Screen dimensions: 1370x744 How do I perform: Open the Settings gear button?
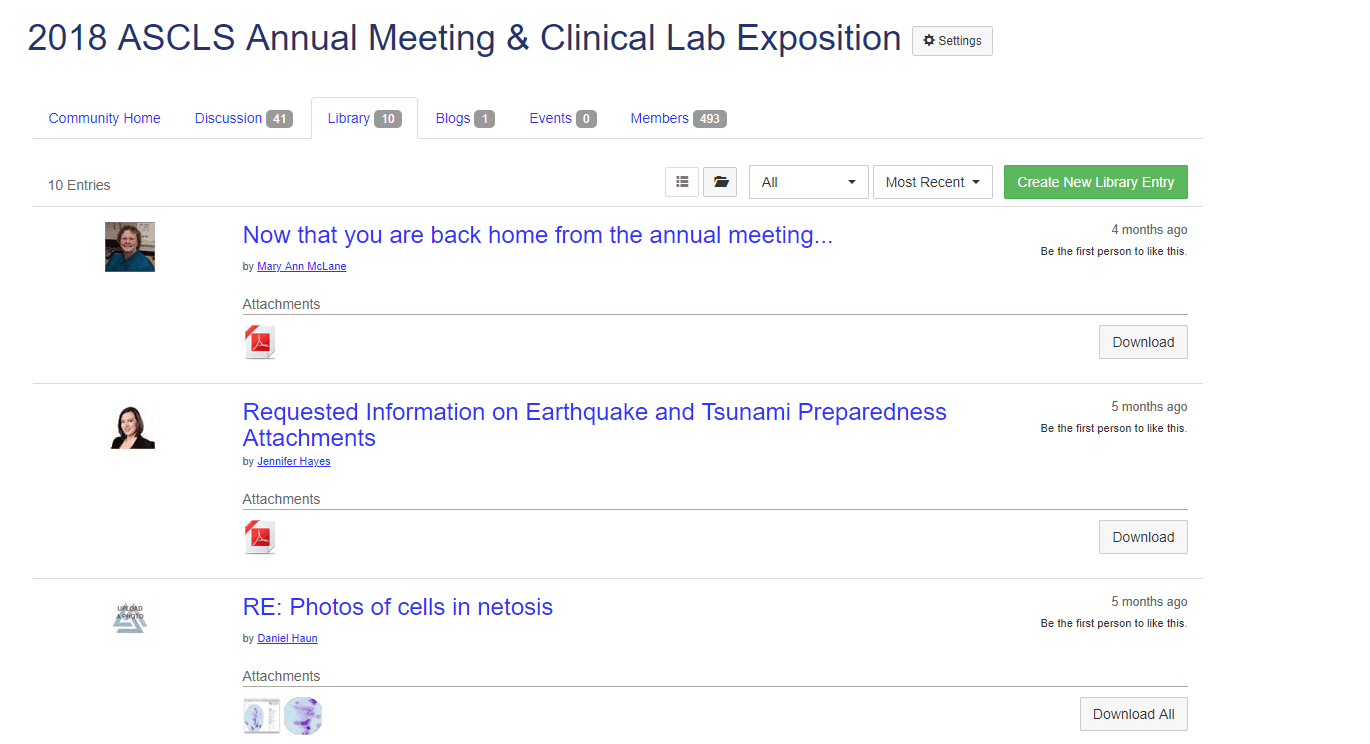pyautogui.click(x=952, y=41)
